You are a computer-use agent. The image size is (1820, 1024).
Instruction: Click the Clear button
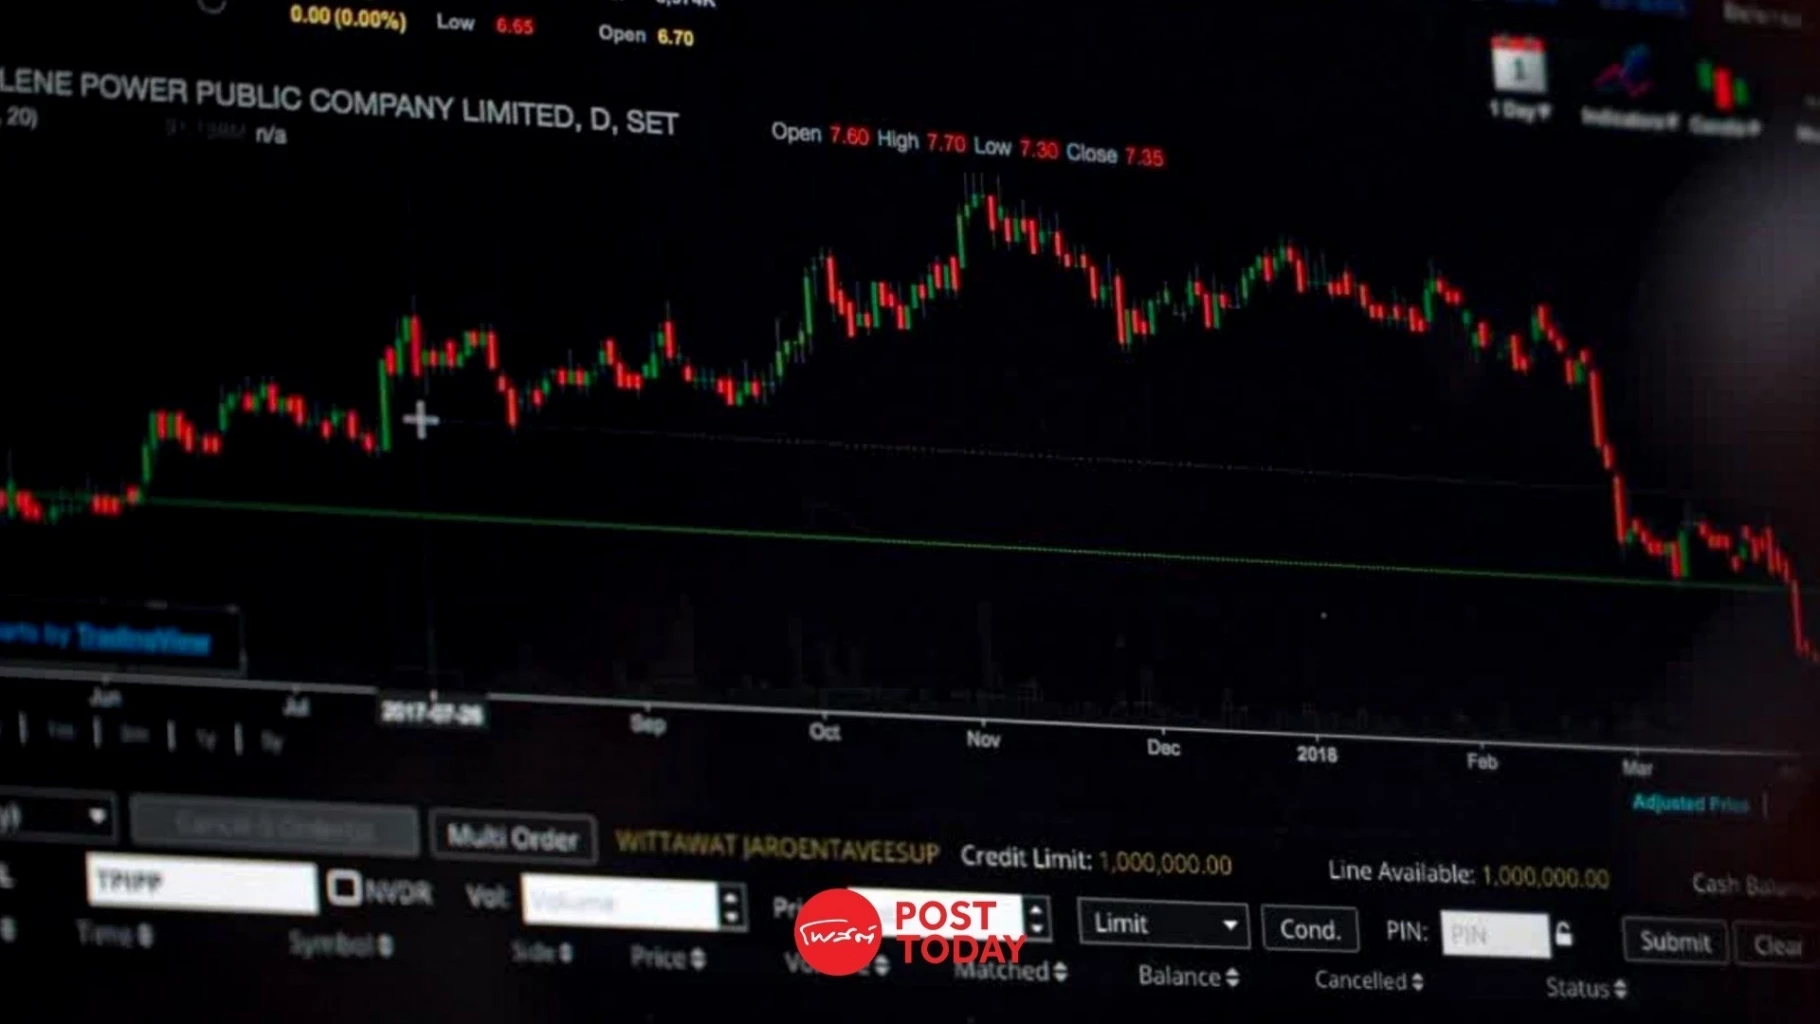point(1778,945)
